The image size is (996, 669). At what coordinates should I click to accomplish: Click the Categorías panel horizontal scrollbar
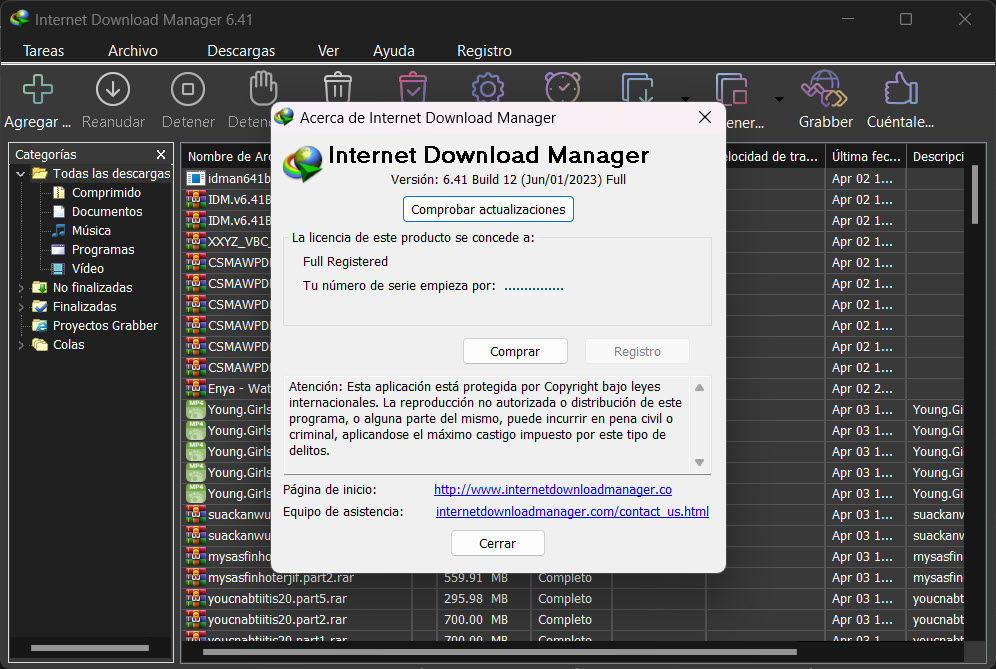(90, 648)
